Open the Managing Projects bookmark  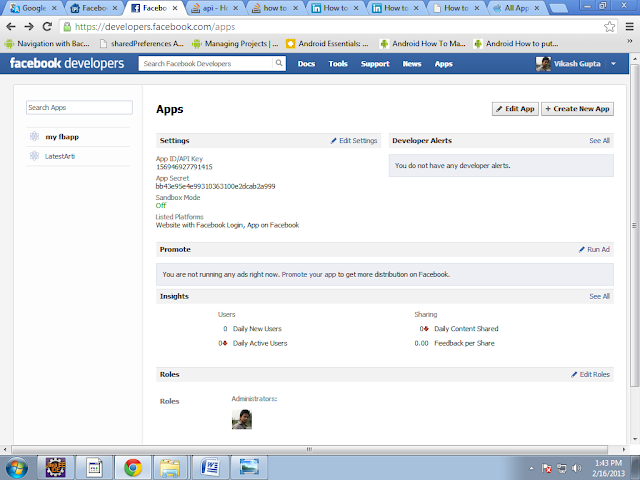pos(236,43)
